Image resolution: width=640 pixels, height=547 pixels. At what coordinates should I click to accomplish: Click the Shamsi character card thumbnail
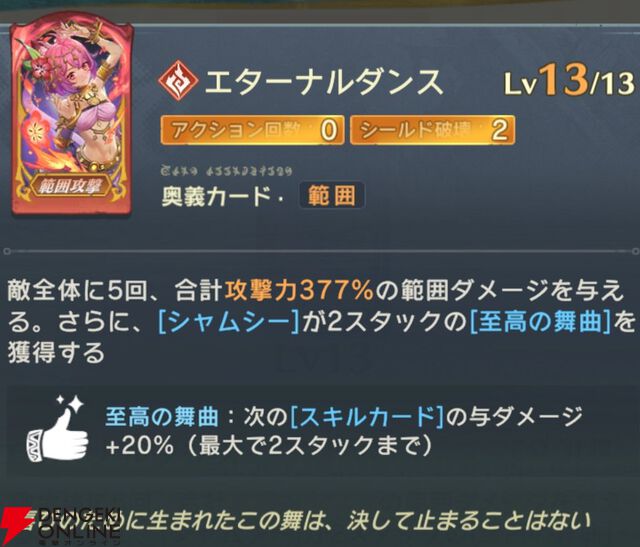pyautogui.click(x=72, y=114)
